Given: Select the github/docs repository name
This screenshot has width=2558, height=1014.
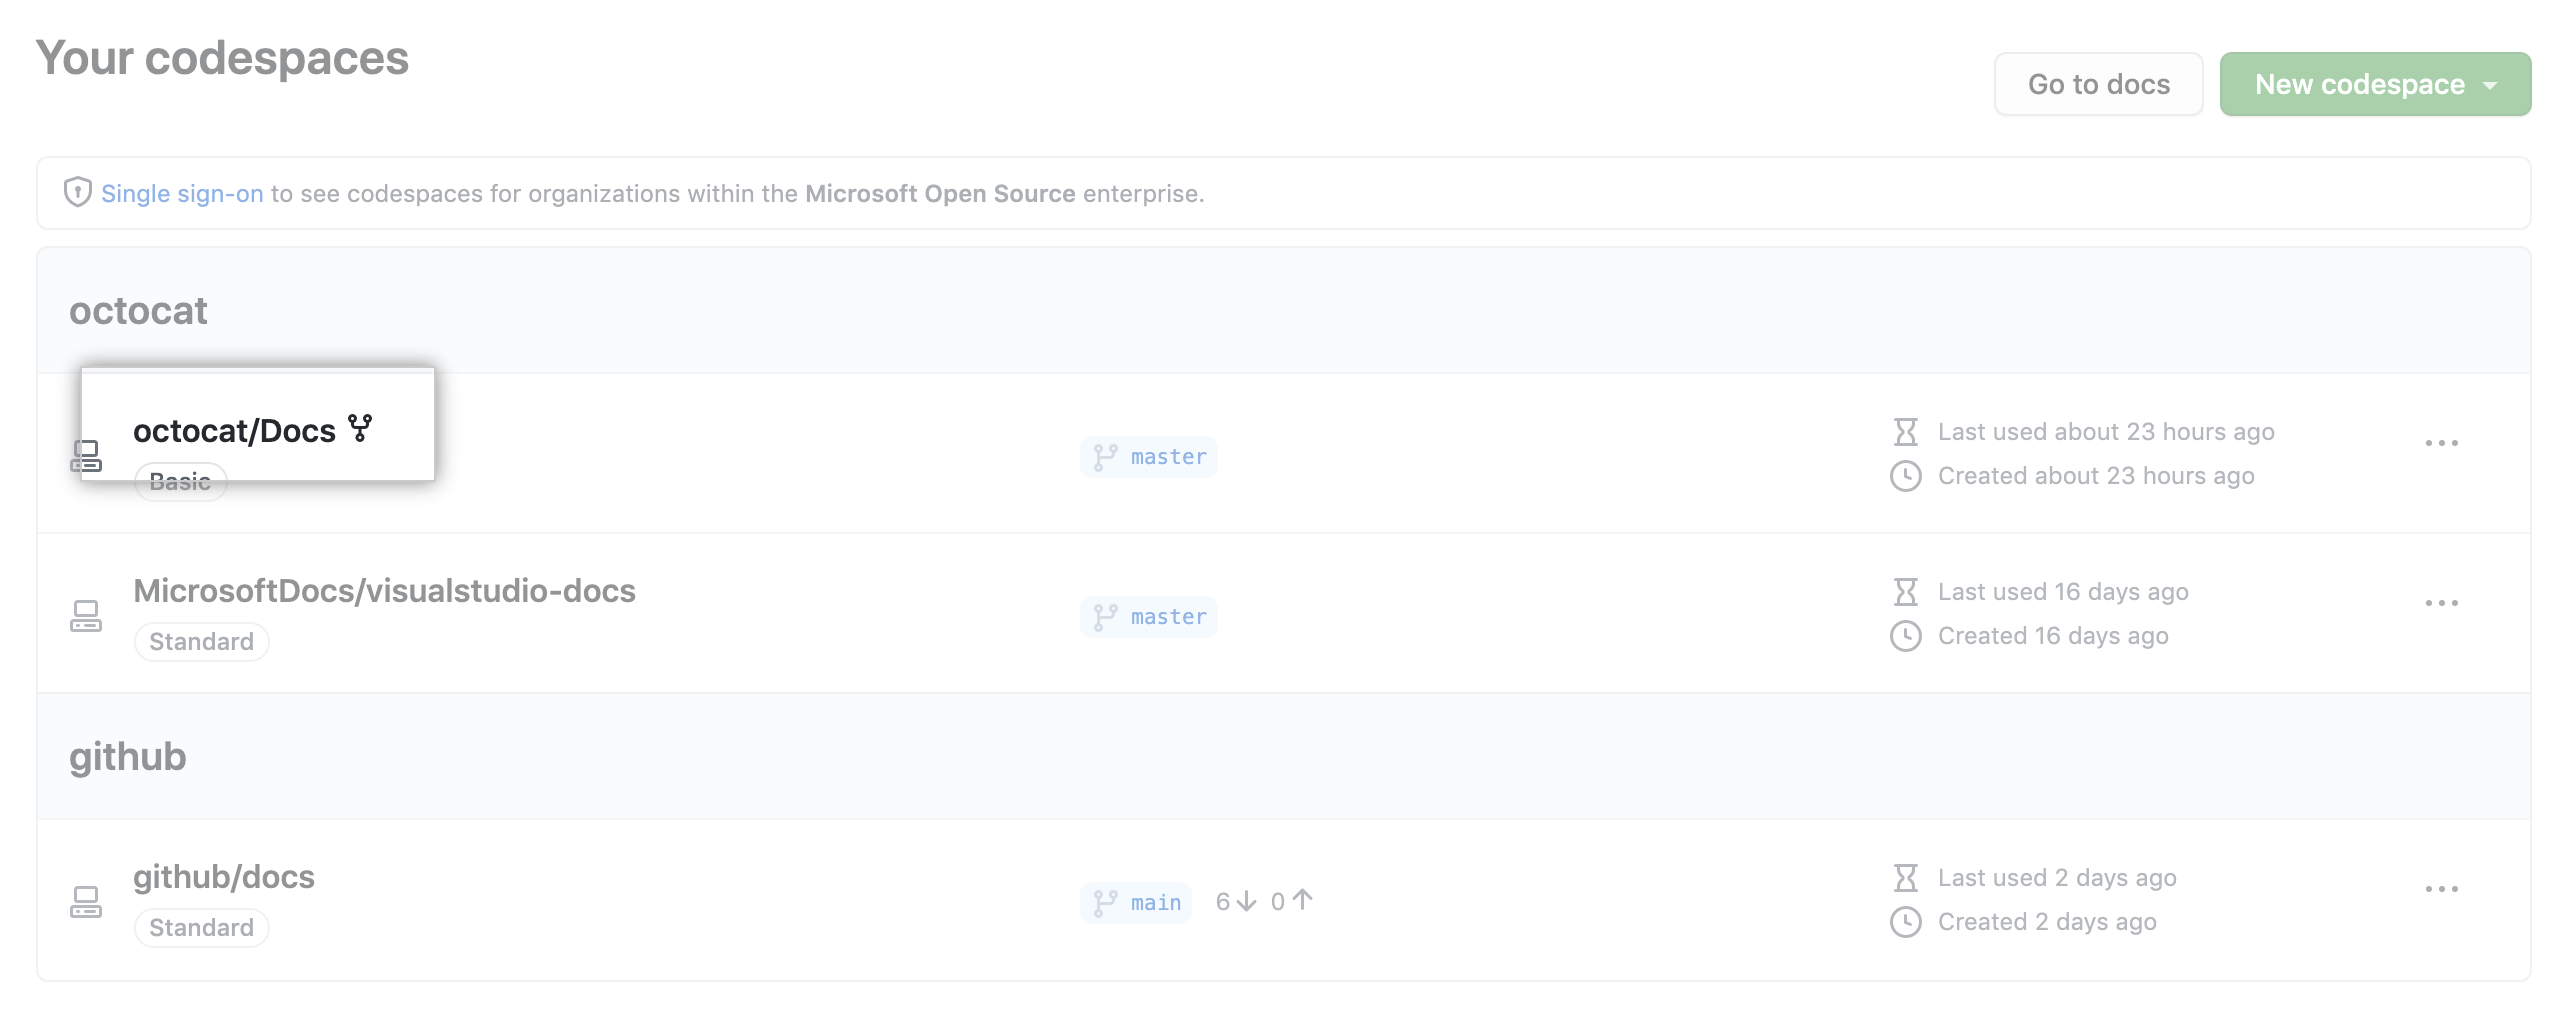Looking at the screenshot, I should pyautogui.click(x=224, y=877).
